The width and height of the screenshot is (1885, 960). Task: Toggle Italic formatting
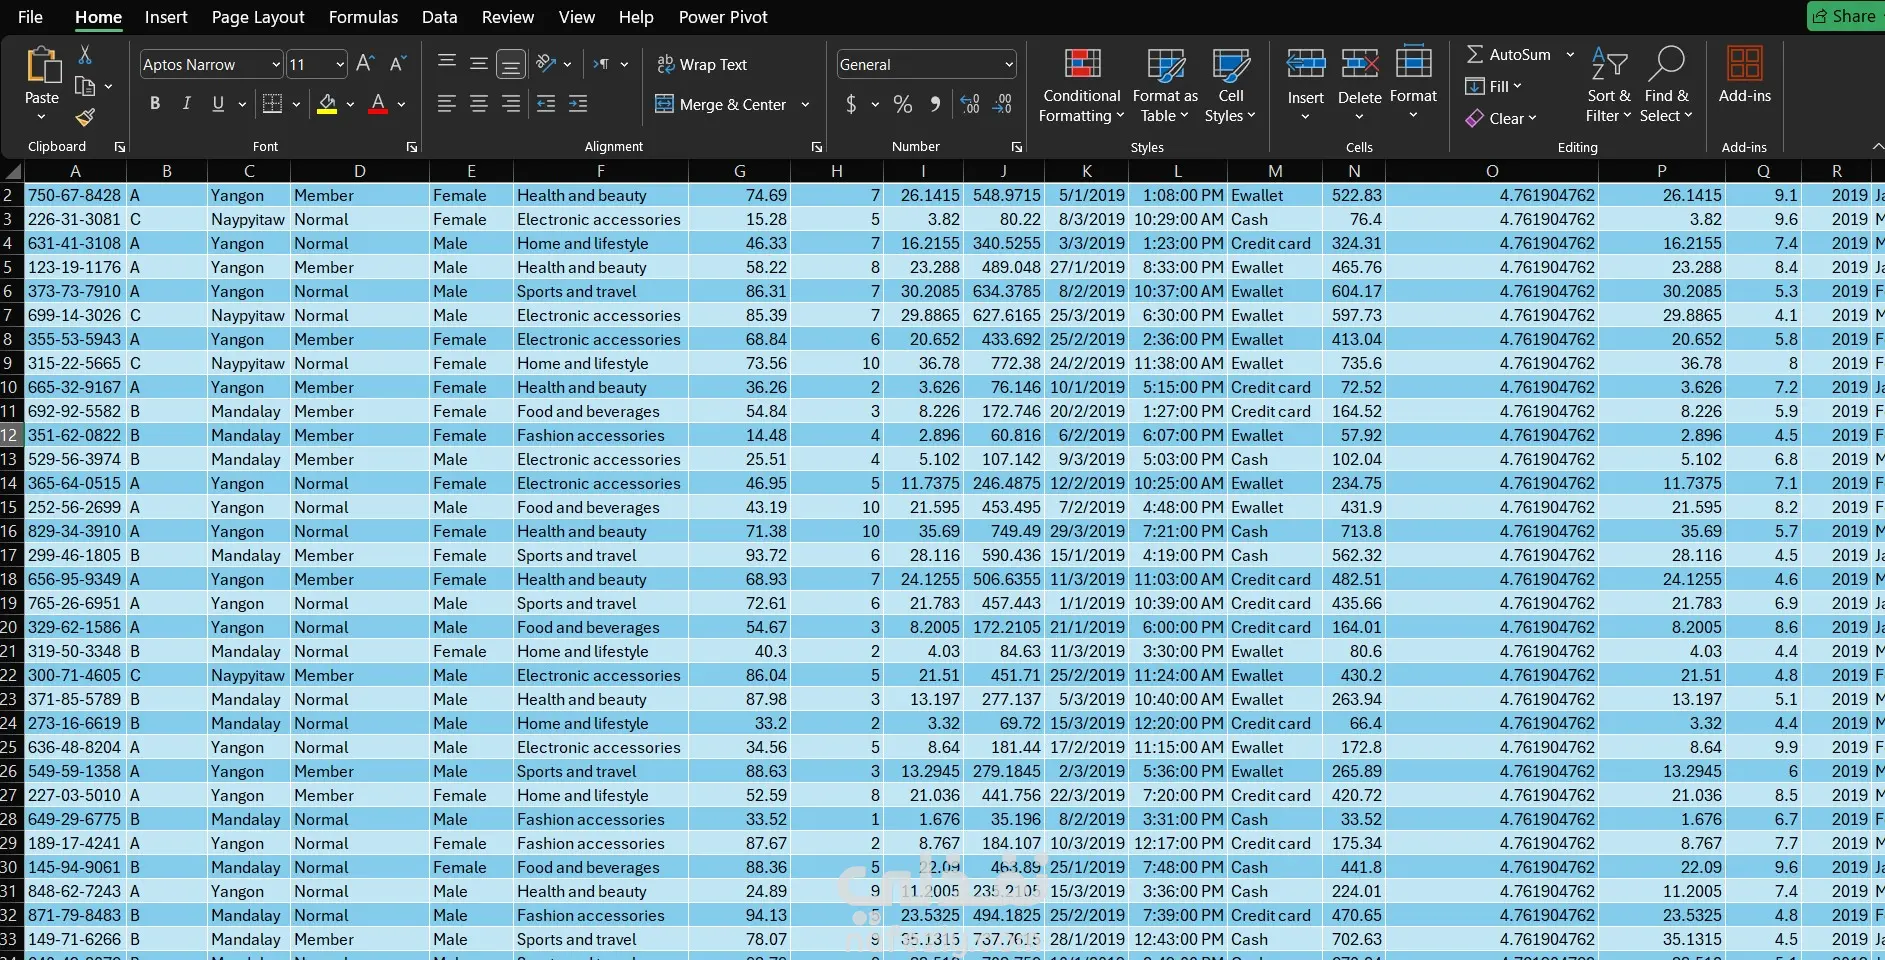186,104
